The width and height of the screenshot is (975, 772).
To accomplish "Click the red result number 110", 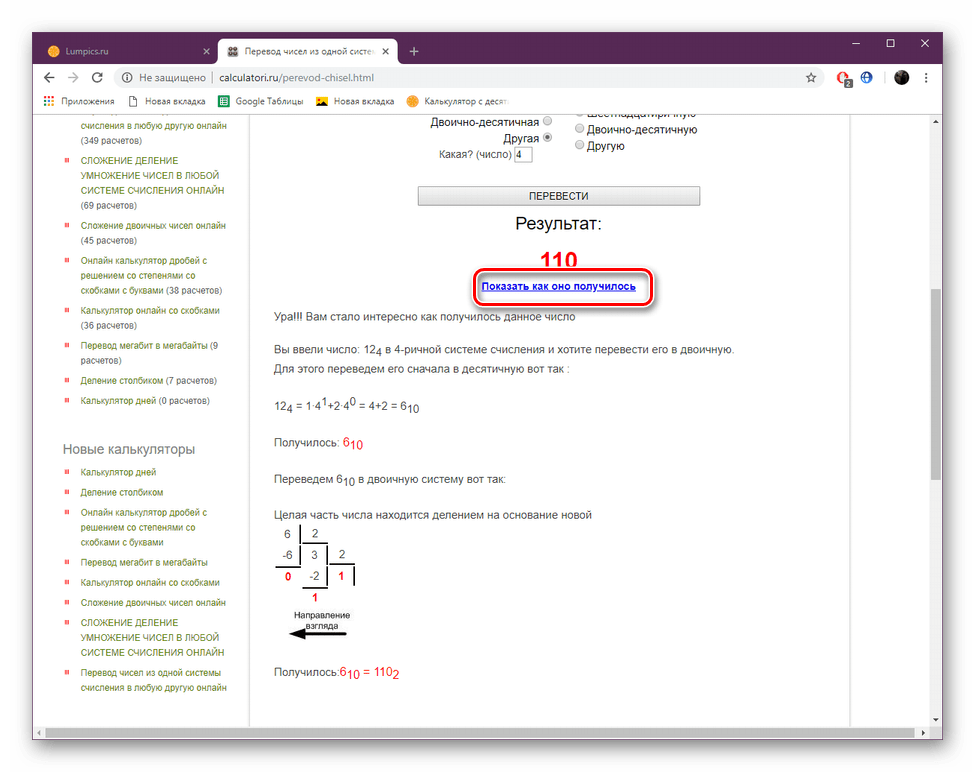I will coord(558,259).
